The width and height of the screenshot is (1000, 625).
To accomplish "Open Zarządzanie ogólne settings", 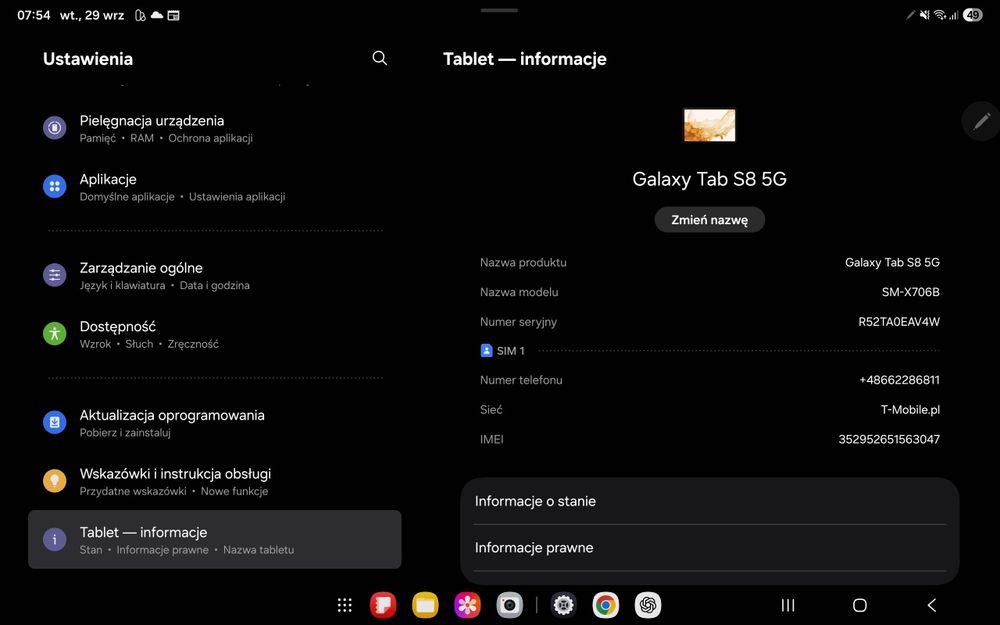I will (x=214, y=276).
